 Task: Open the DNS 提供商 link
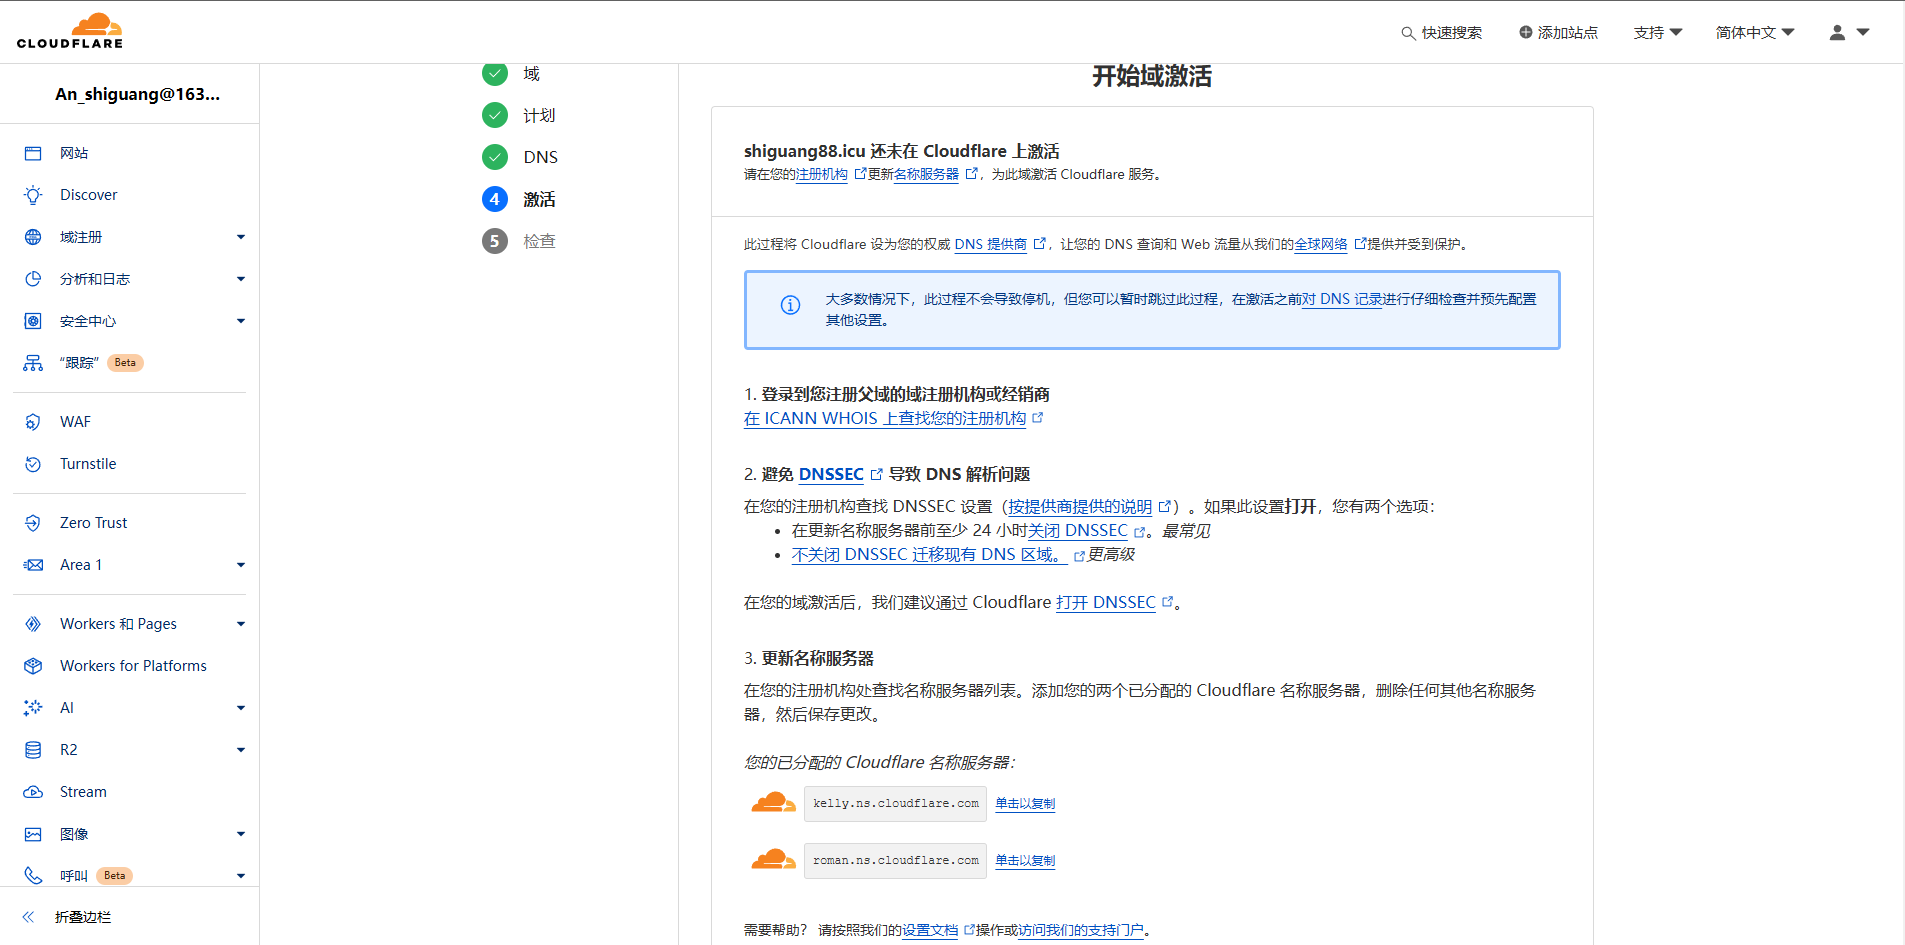(991, 244)
